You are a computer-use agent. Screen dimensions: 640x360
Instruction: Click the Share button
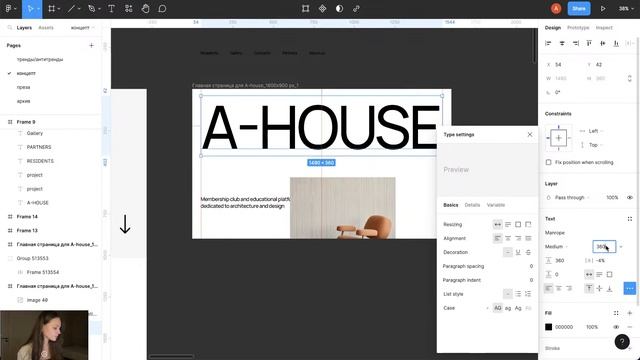click(x=579, y=9)
